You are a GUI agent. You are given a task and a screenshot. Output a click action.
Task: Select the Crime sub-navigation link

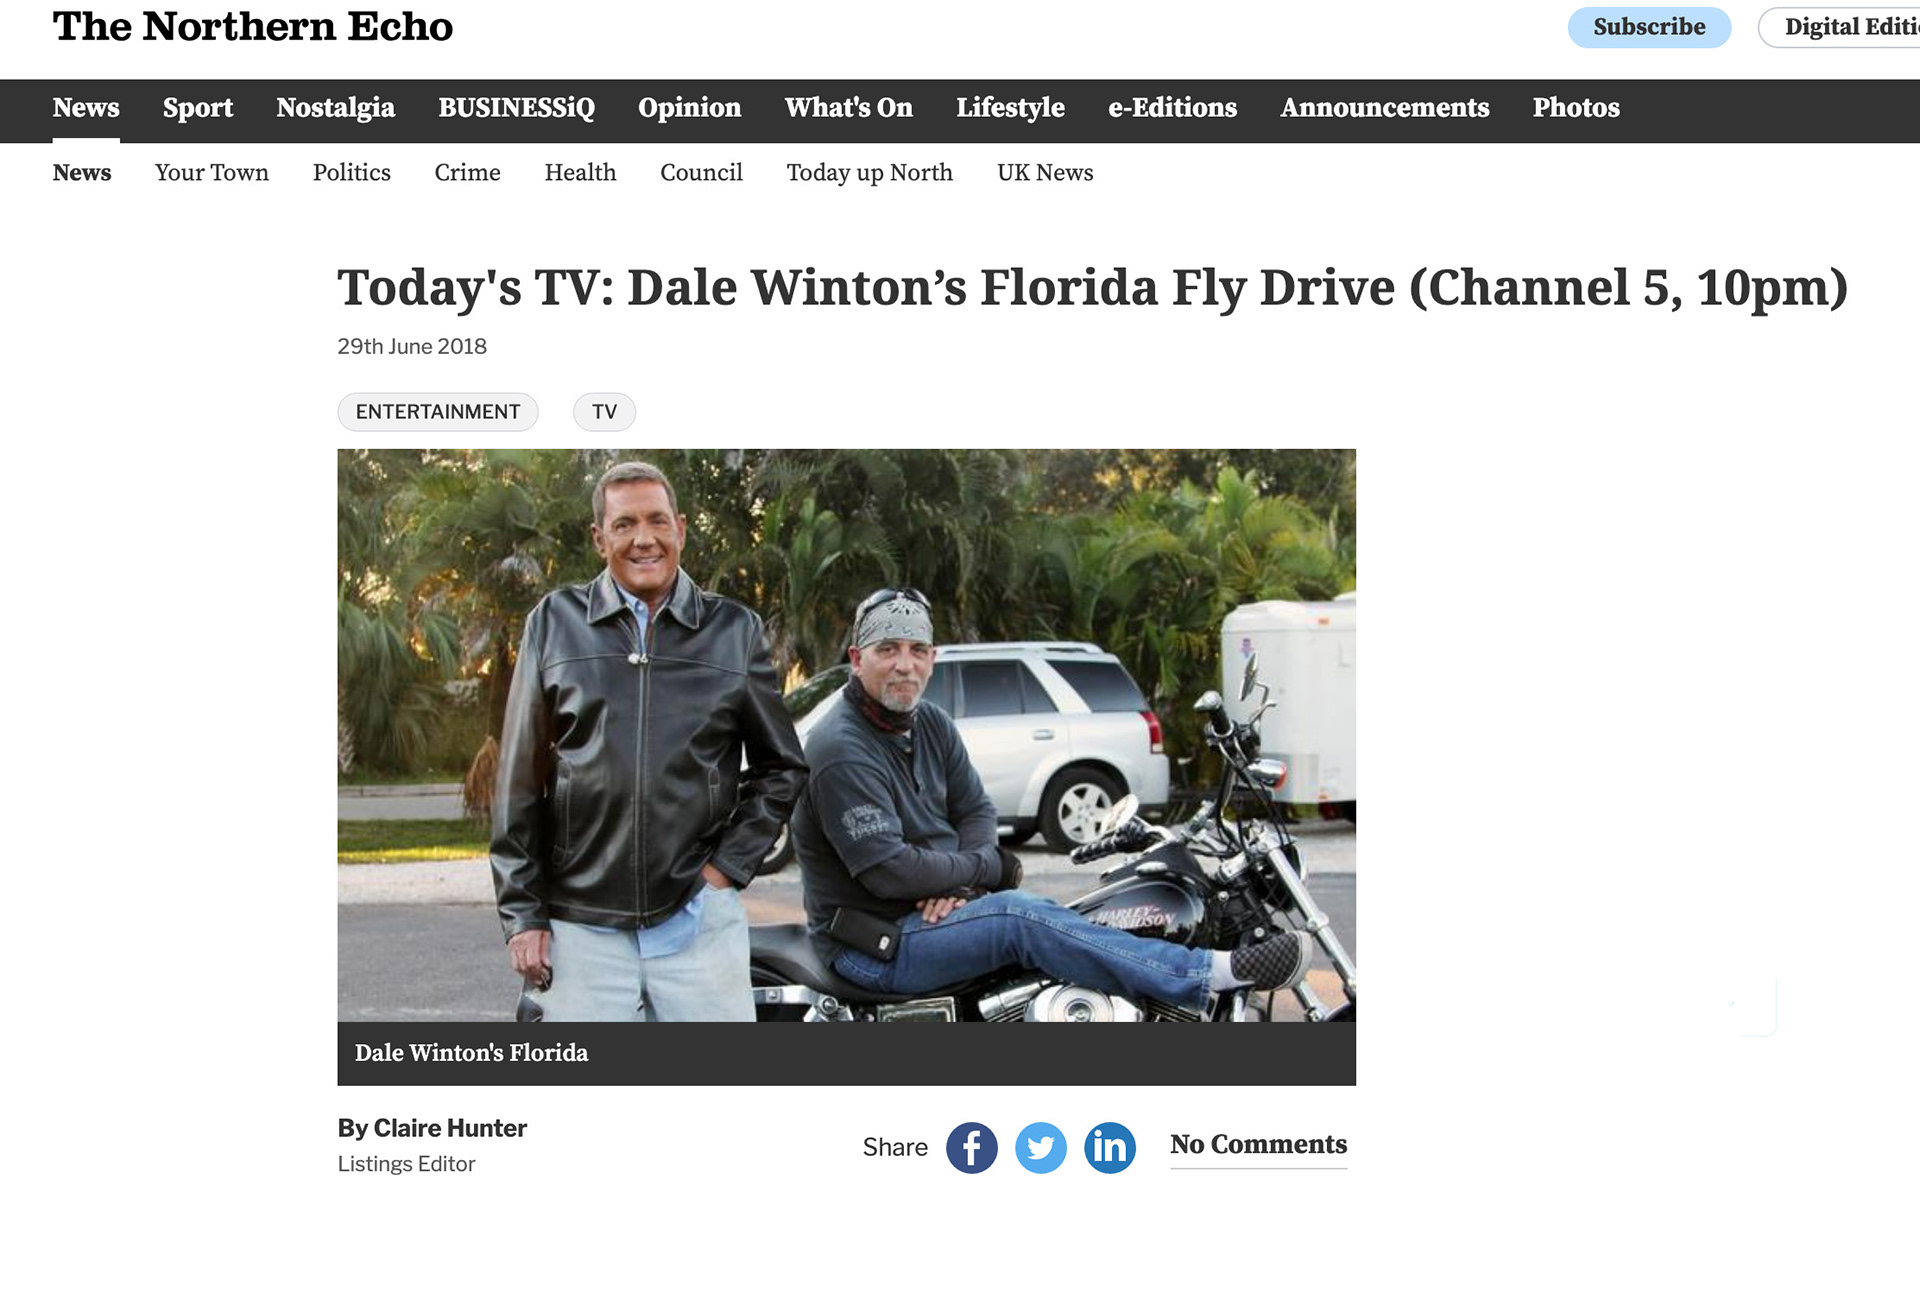[x=467, y=173]
